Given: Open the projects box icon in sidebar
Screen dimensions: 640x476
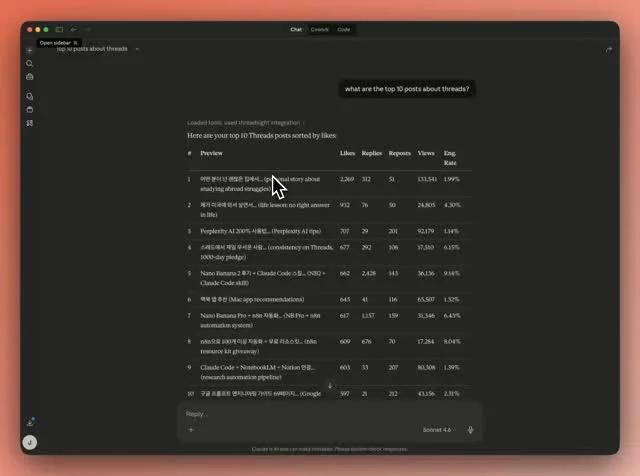Looking at the screenshot, I should tap(29, 109).
